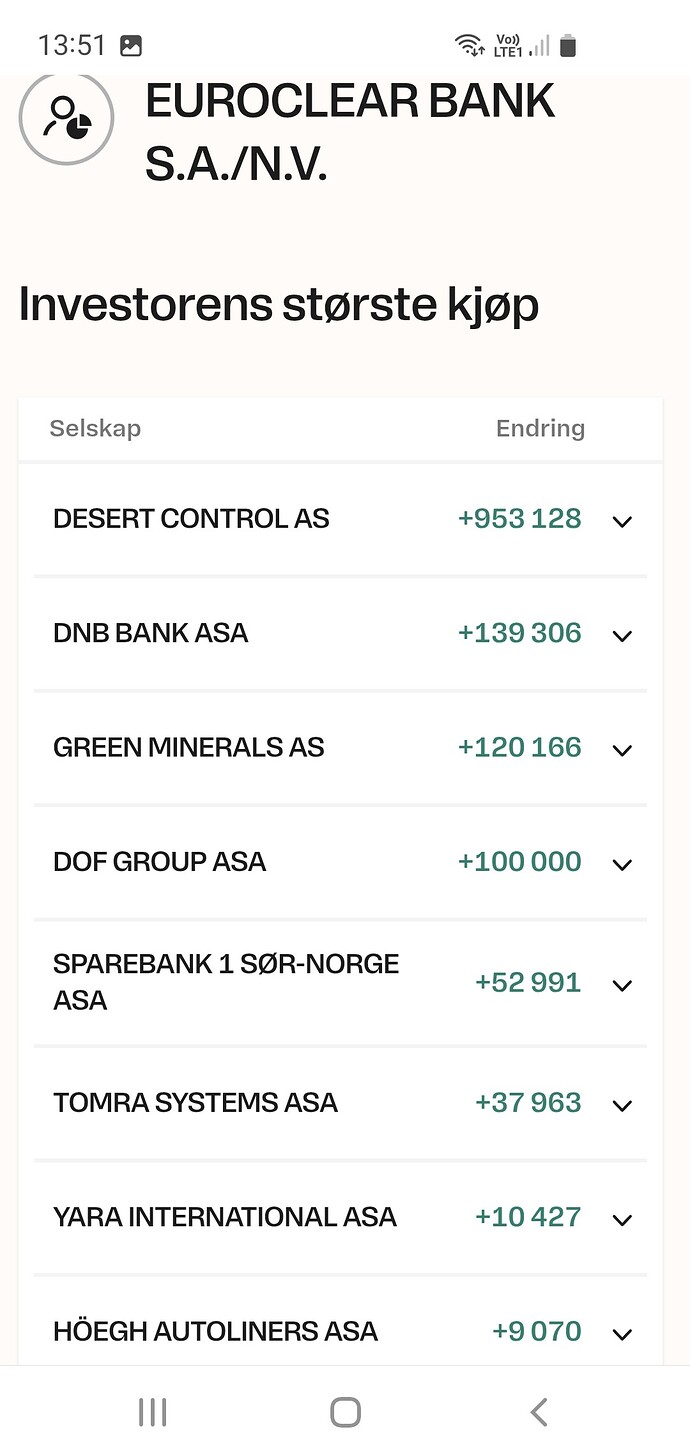
Task: Expand the TOMRA SYSTEMS ASA chevron
Action: pyautogui.click(x=622, y=1105)
